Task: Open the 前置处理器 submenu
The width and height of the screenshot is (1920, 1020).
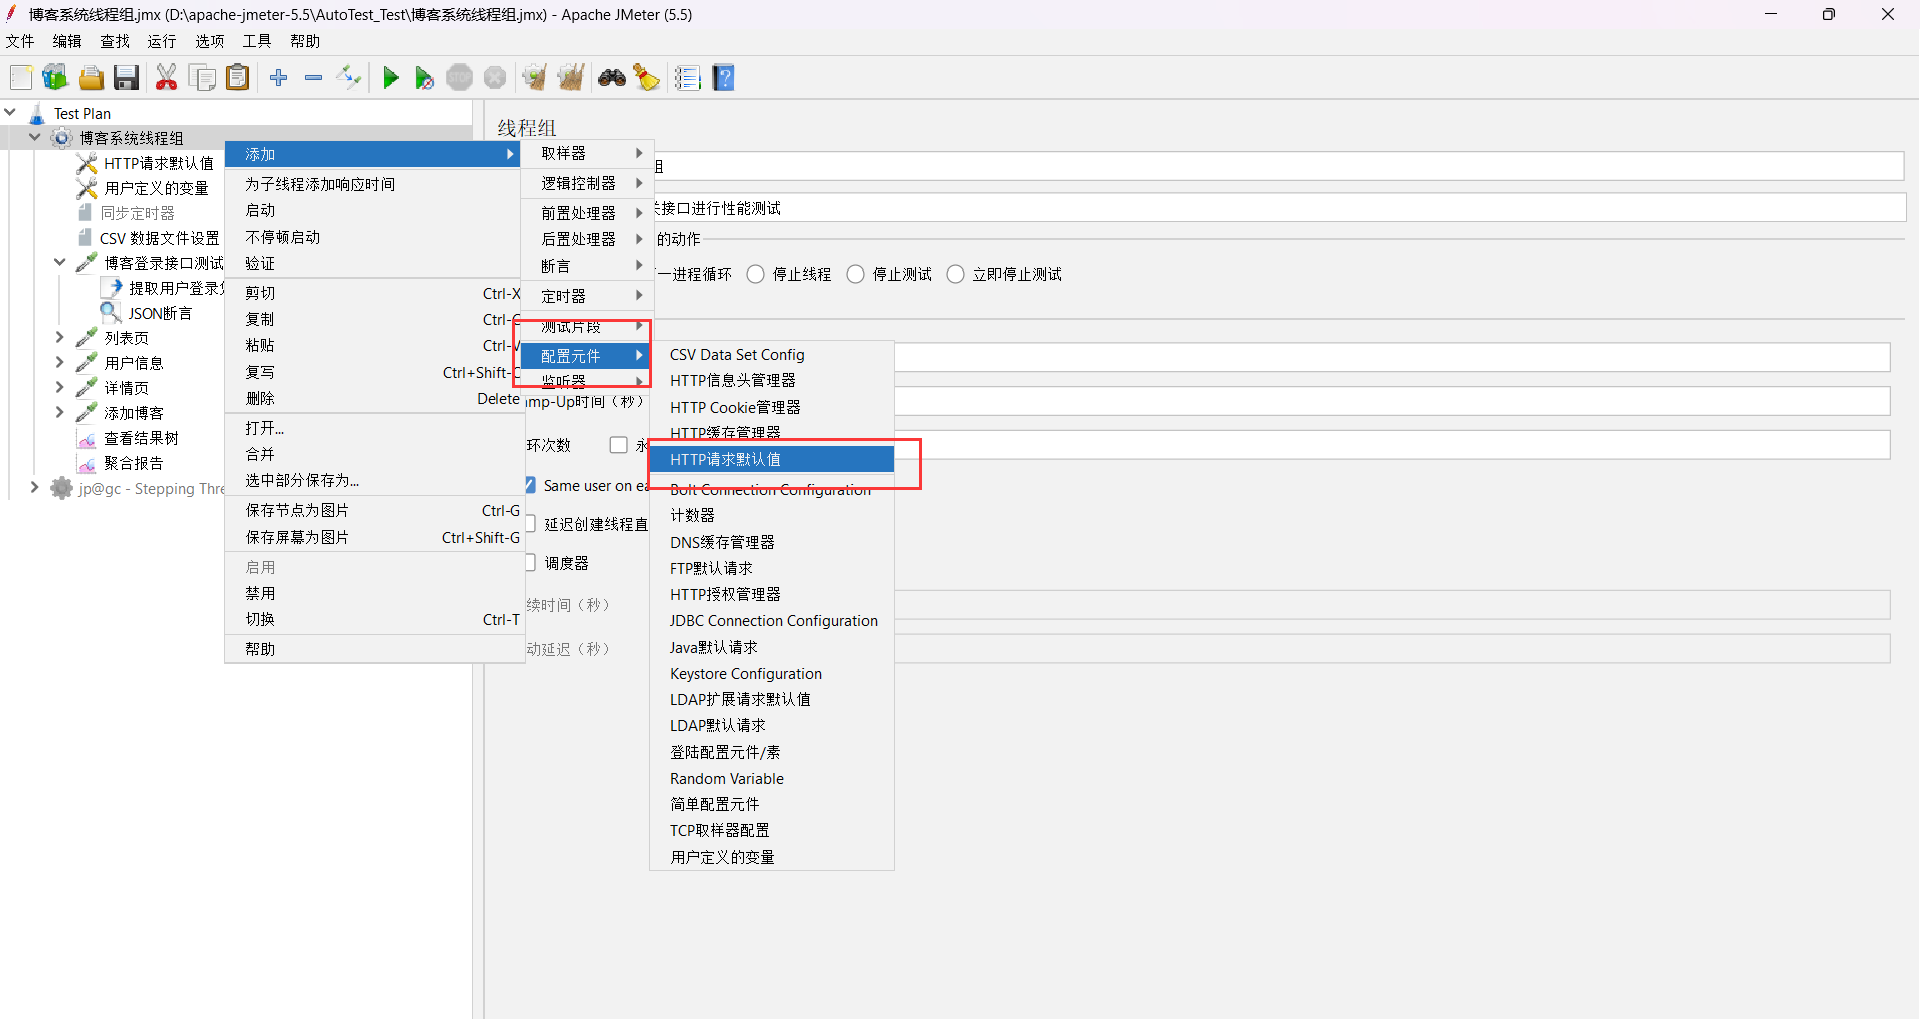Action: 588,213
